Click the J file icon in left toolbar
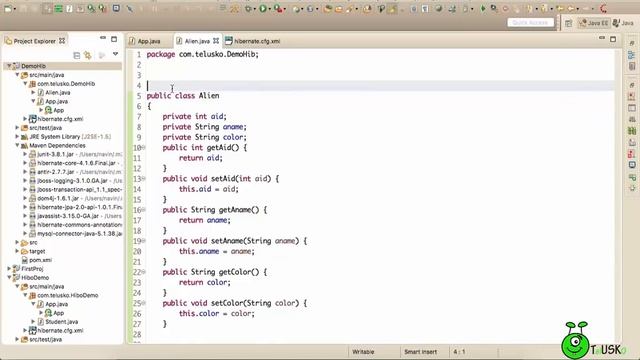The width and height of the screenshot is (640, 360). pos(69,8)
